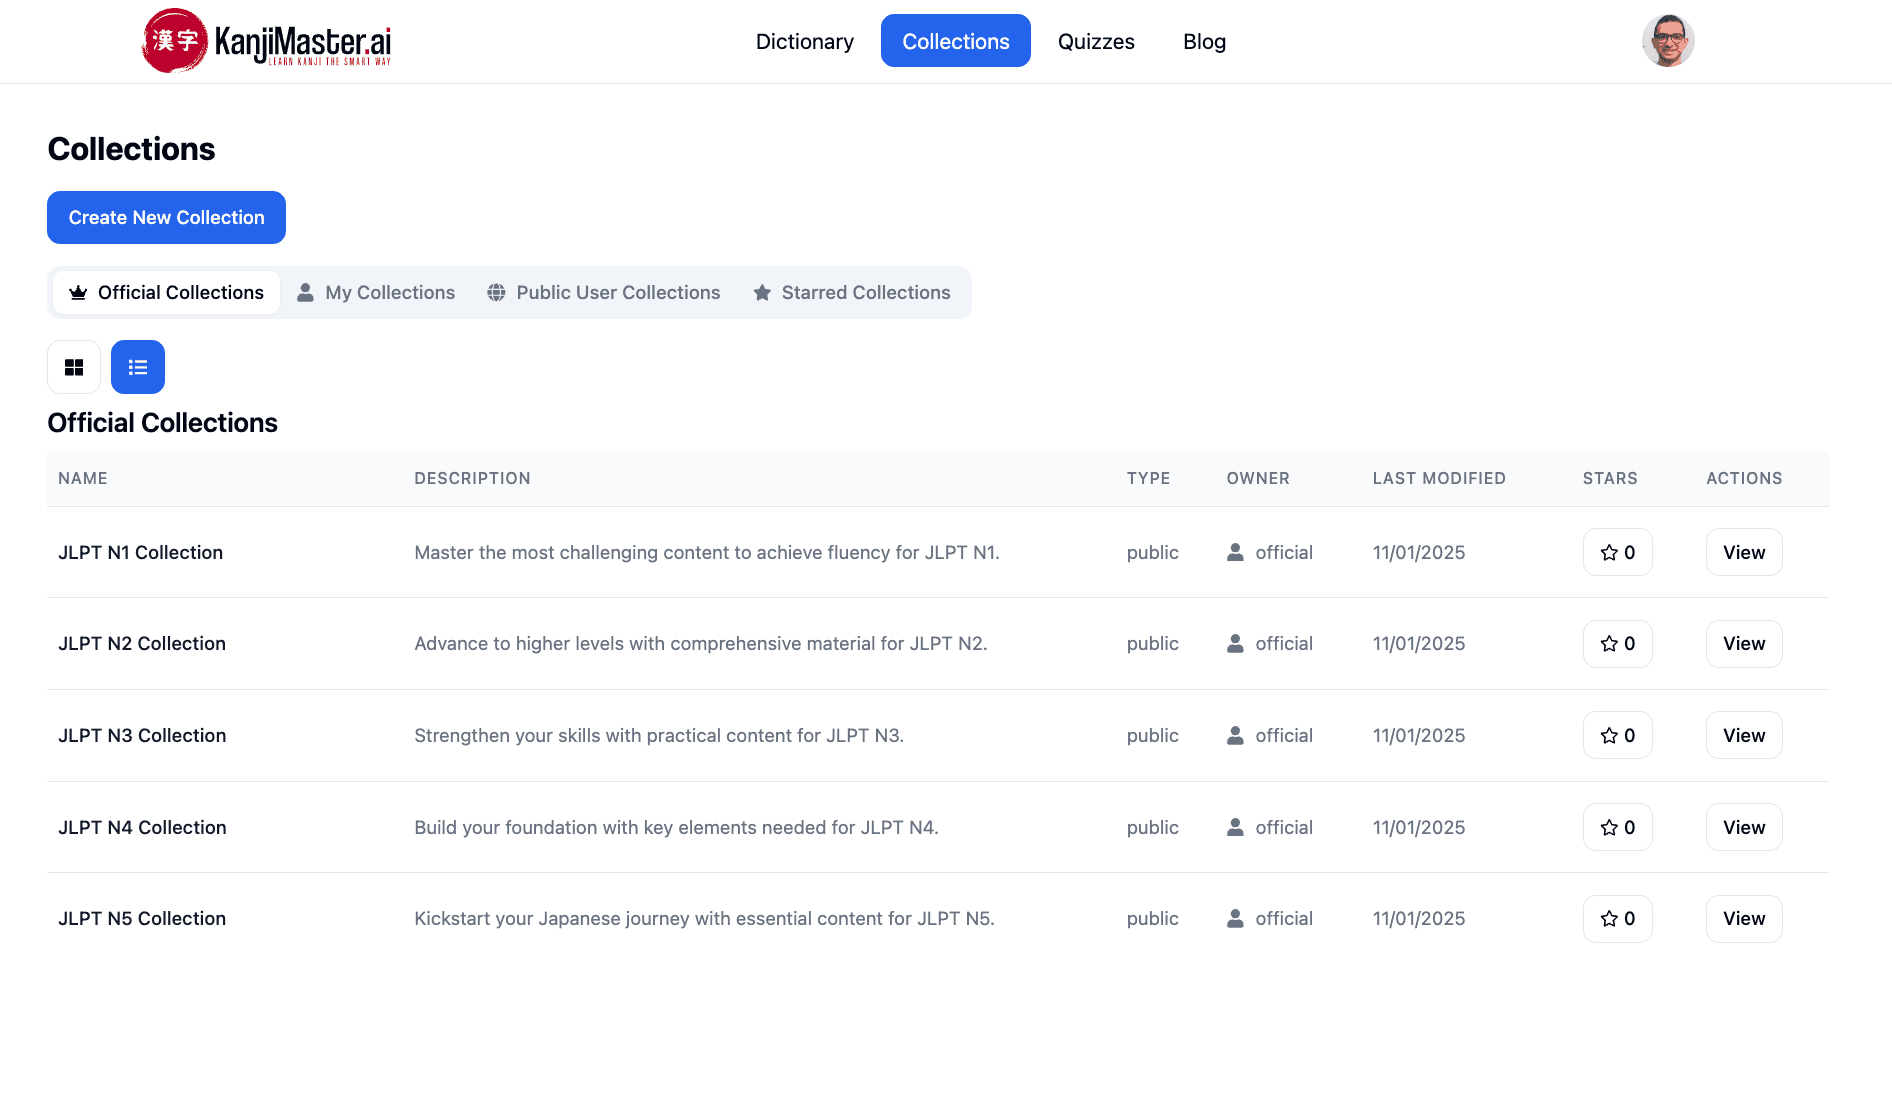
Task: Click the KanjiMaster.ai logo
Action: coord(266,41)
